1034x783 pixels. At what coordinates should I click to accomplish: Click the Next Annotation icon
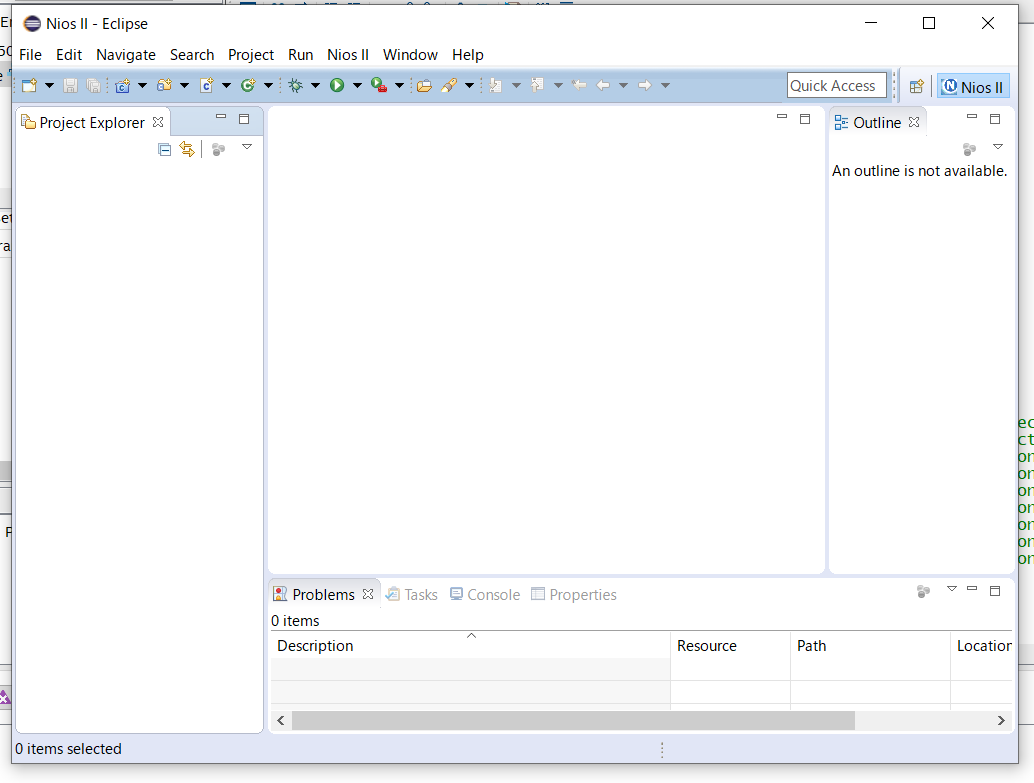coord(496,85)
